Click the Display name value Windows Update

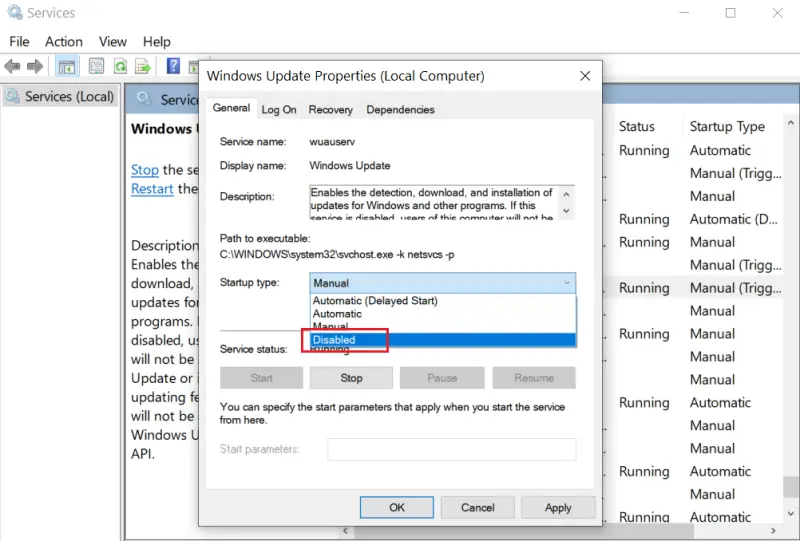349,166
